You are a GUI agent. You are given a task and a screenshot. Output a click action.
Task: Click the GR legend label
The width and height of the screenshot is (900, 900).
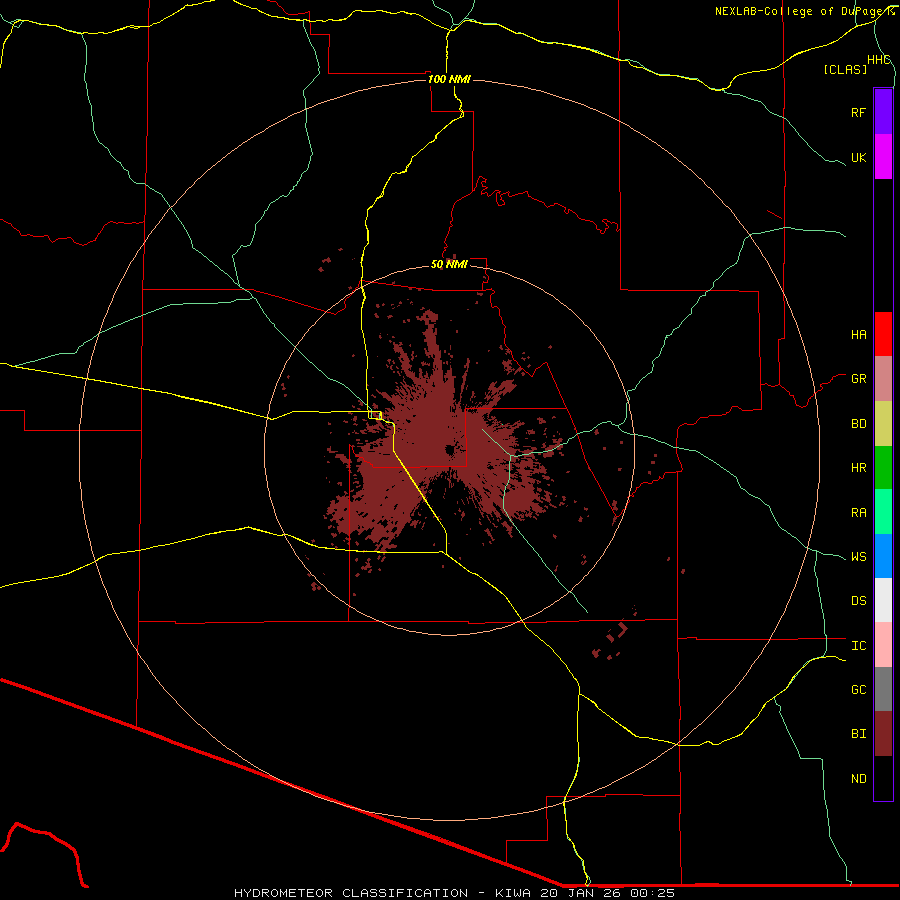[x=859, y=379]
